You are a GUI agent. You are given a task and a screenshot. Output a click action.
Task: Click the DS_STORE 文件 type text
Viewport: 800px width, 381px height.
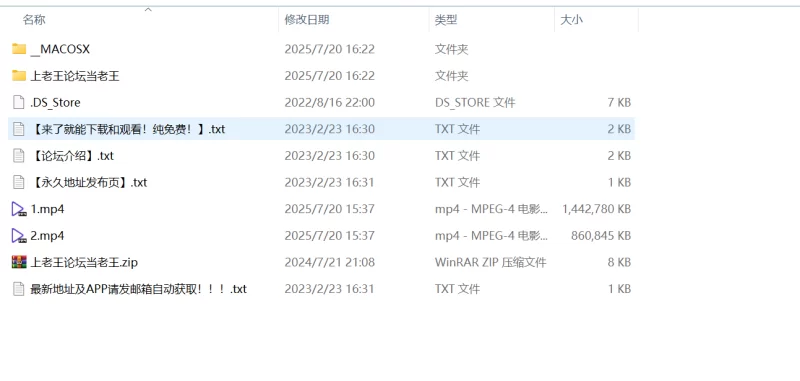point(475,103)
